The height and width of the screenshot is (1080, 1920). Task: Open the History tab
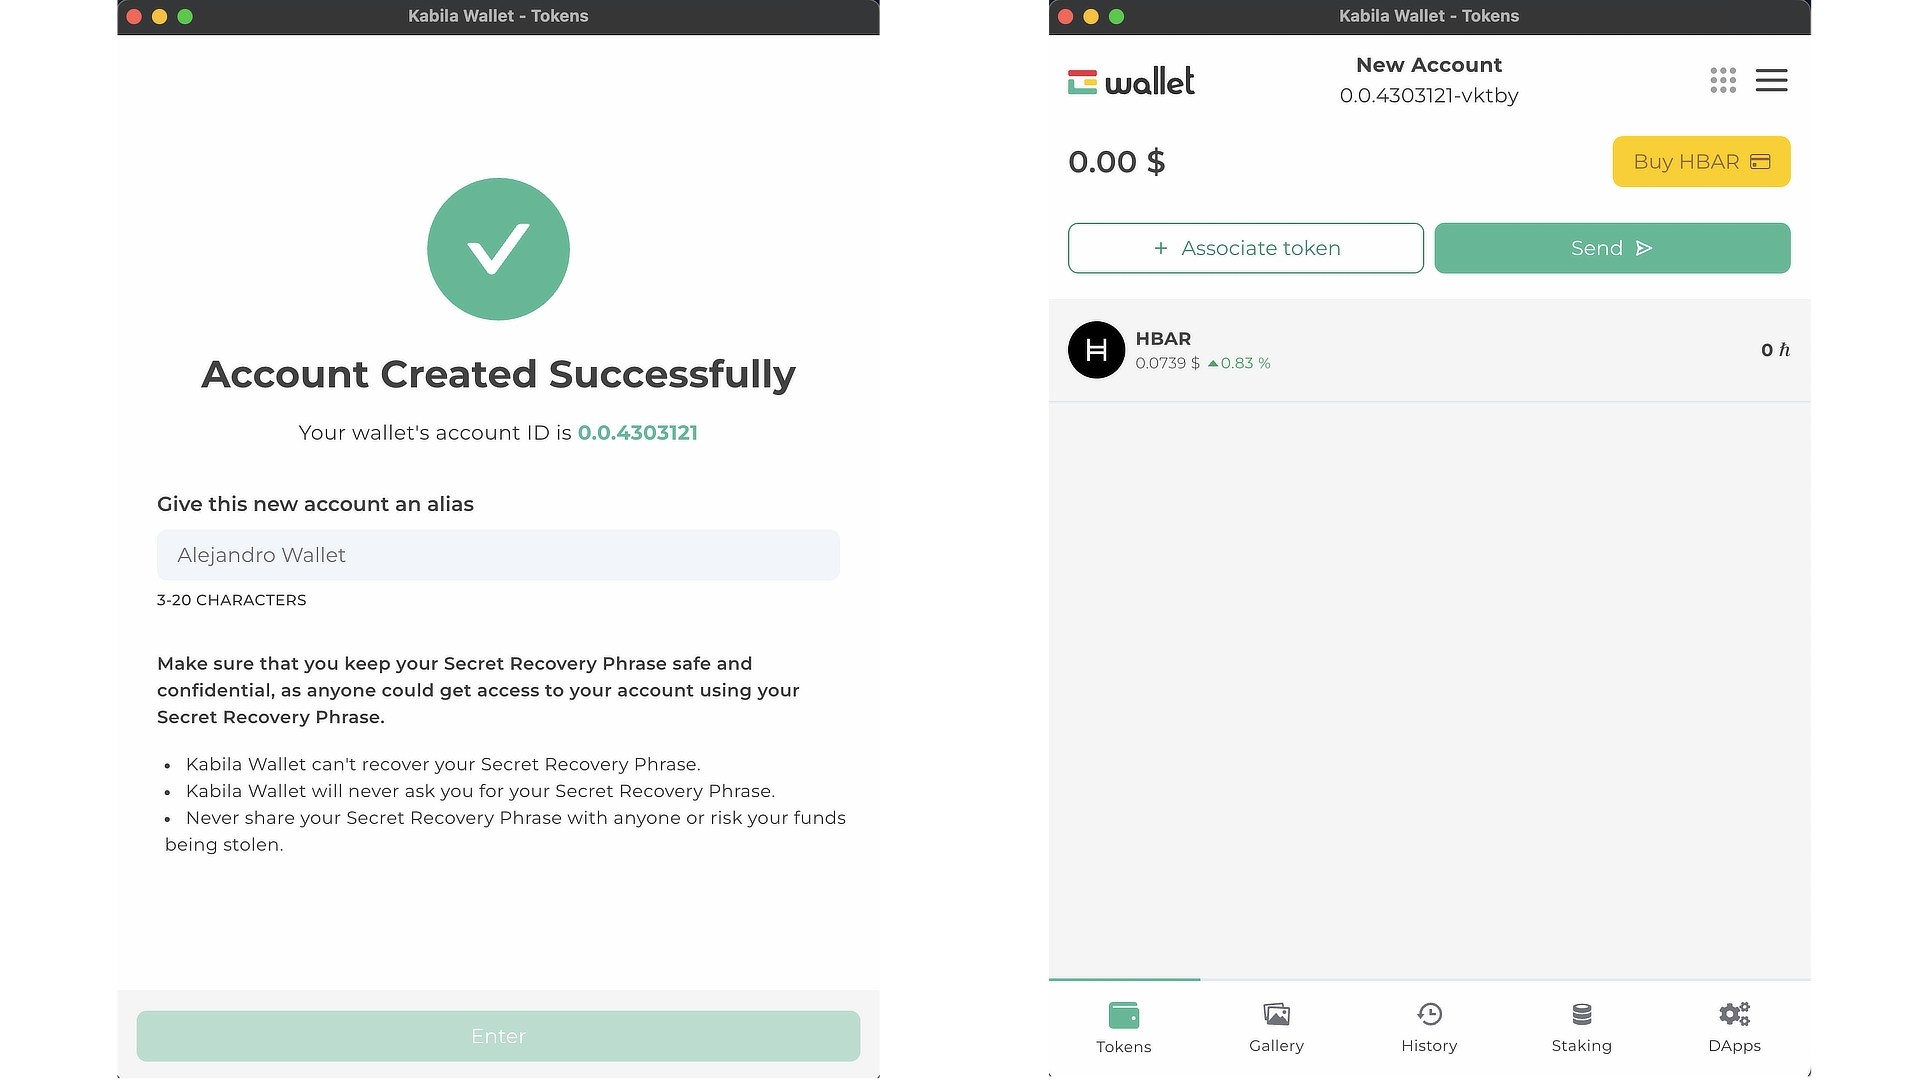[1429, 1027]
